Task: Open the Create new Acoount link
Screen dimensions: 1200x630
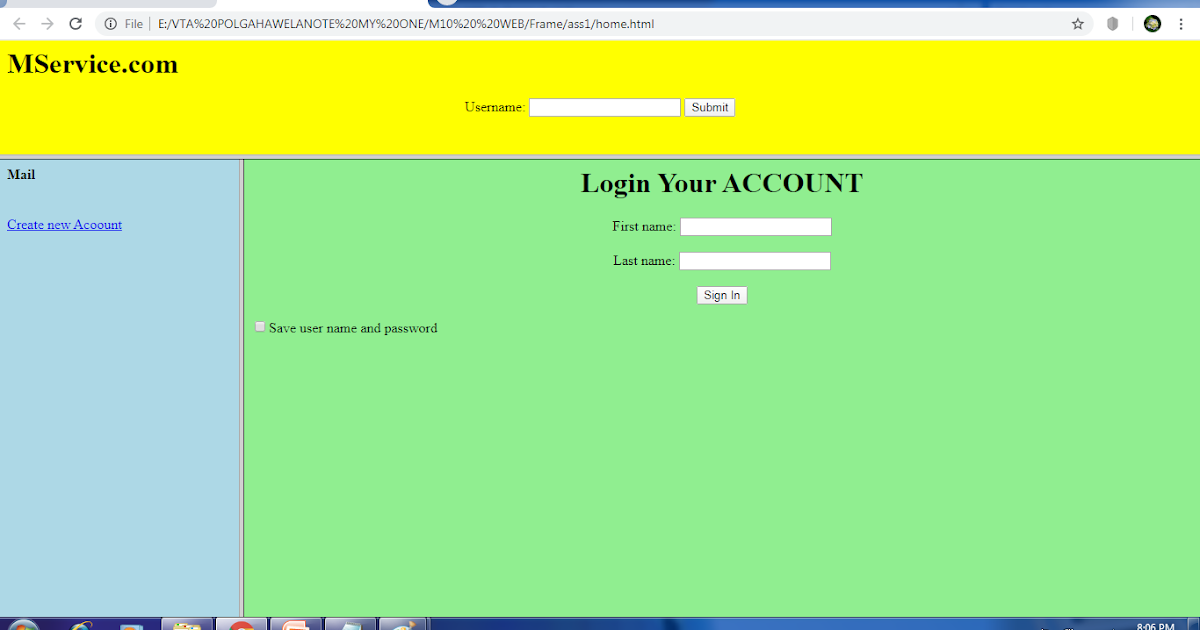Action: click(64, 224)
